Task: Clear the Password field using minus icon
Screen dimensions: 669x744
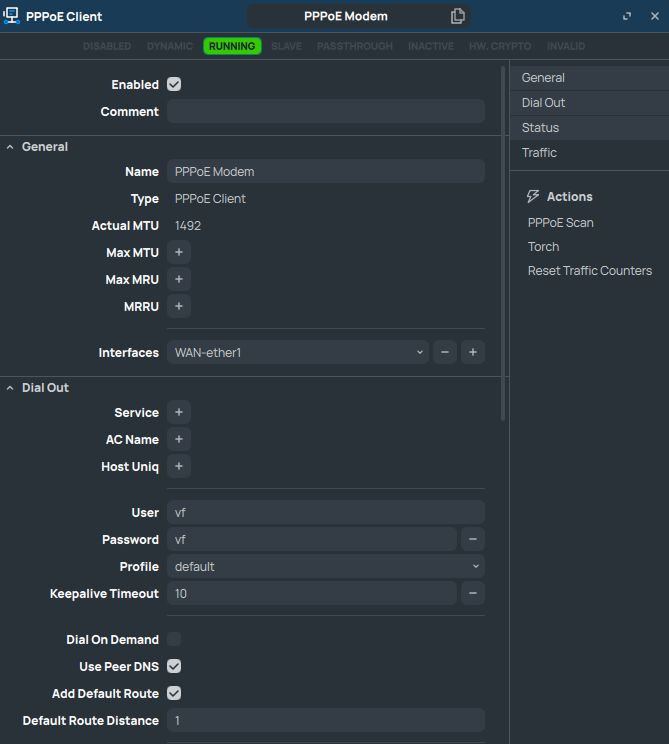Action: point(473,540)
